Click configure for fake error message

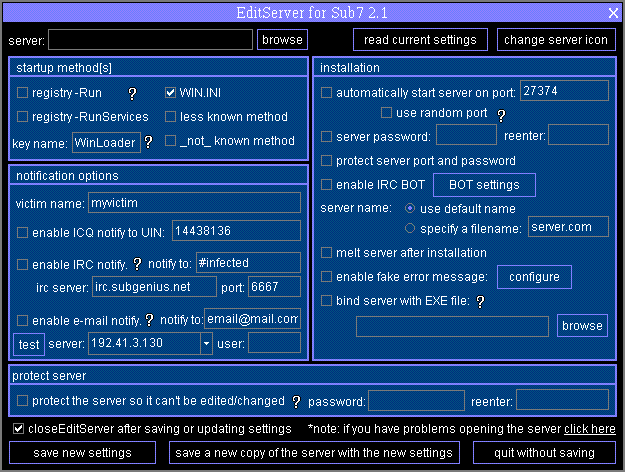coord(534,277)
